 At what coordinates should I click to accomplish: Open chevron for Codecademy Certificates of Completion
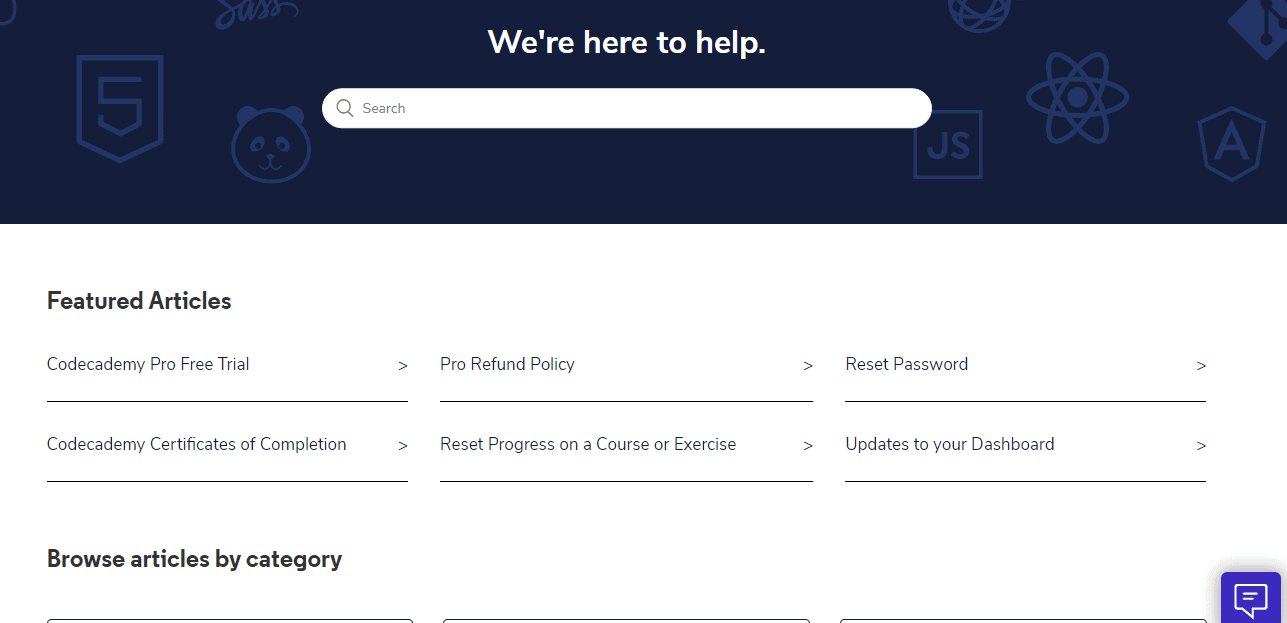403,446
